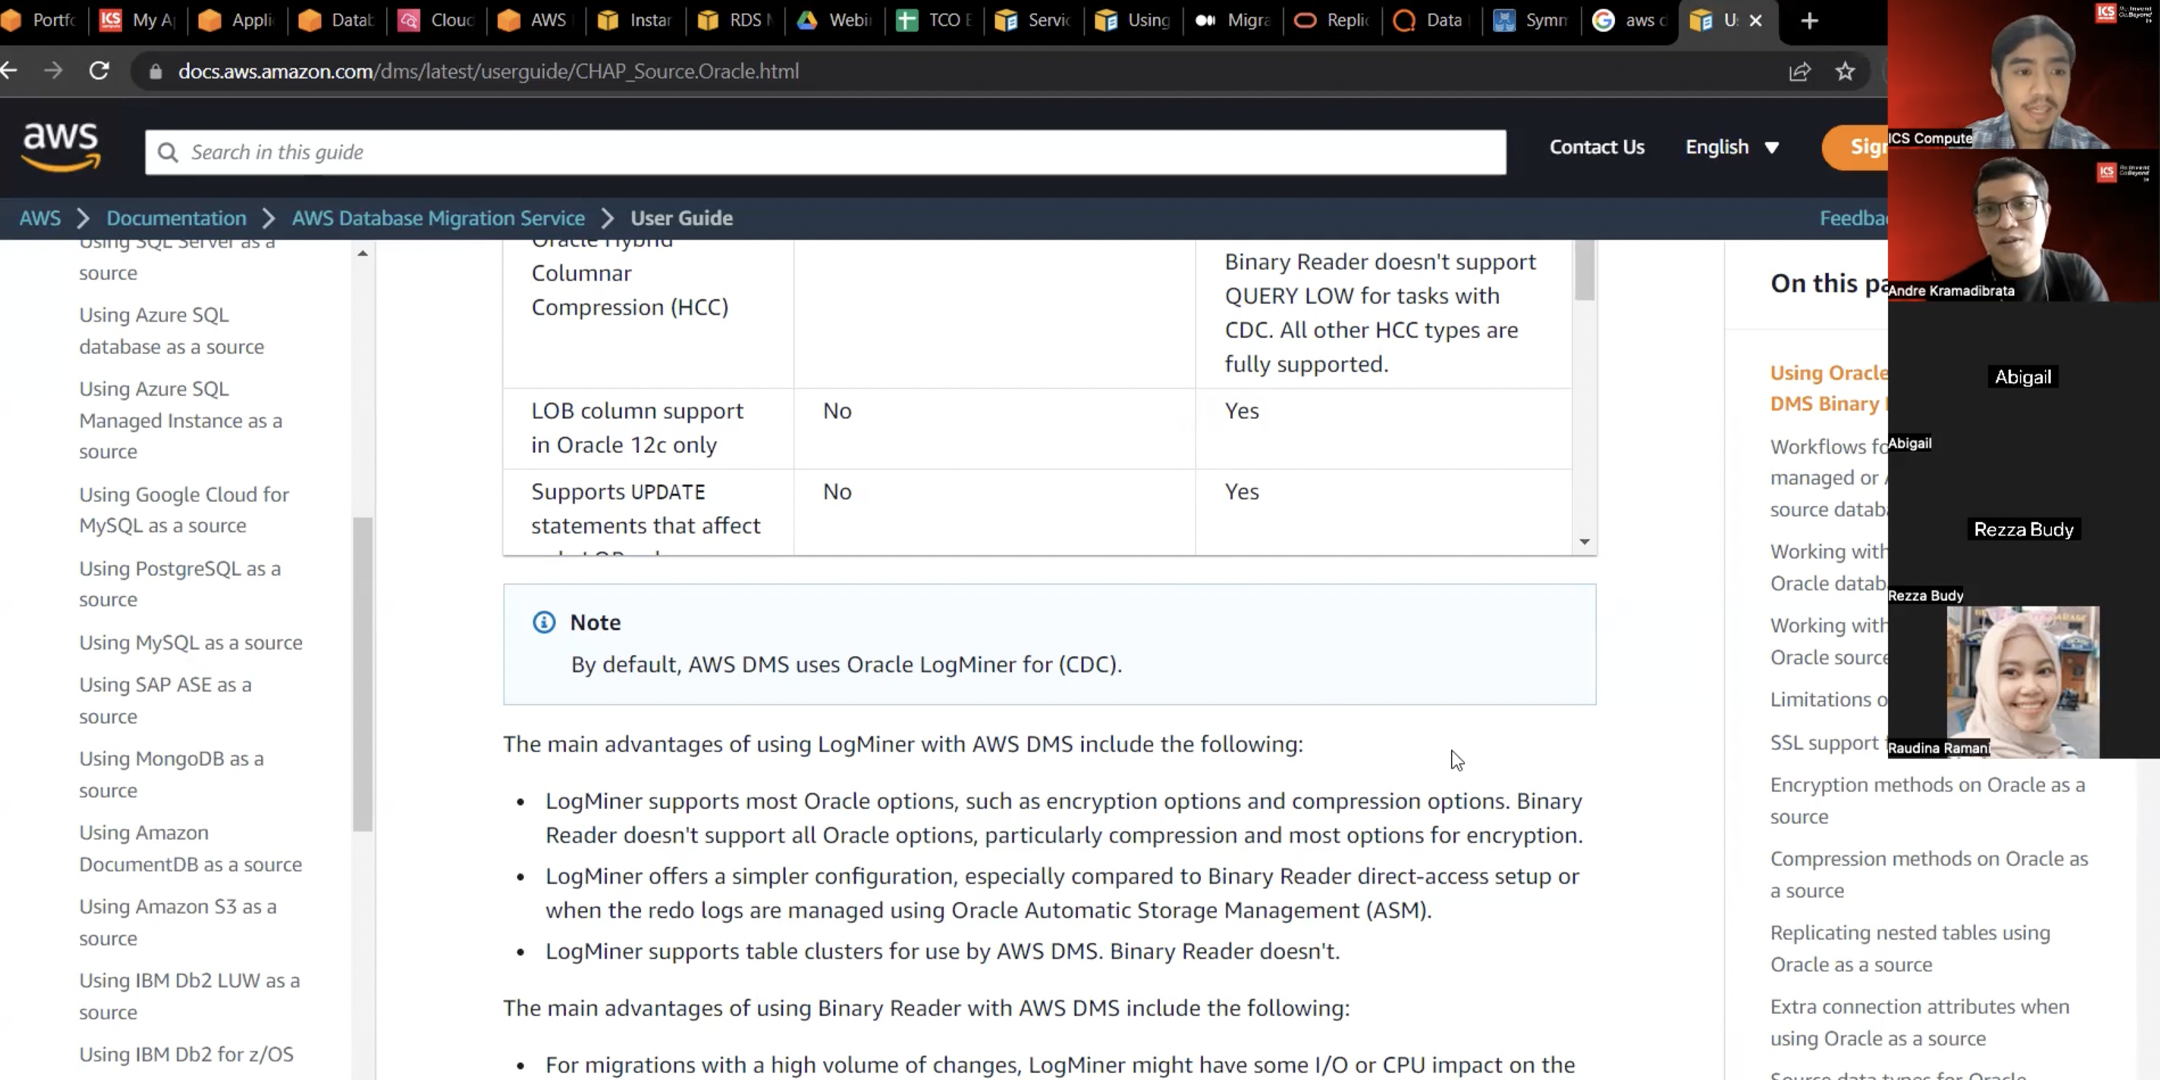Click the address bar URL
Screen dimensions: 2160x1080
tap(488, 71)
